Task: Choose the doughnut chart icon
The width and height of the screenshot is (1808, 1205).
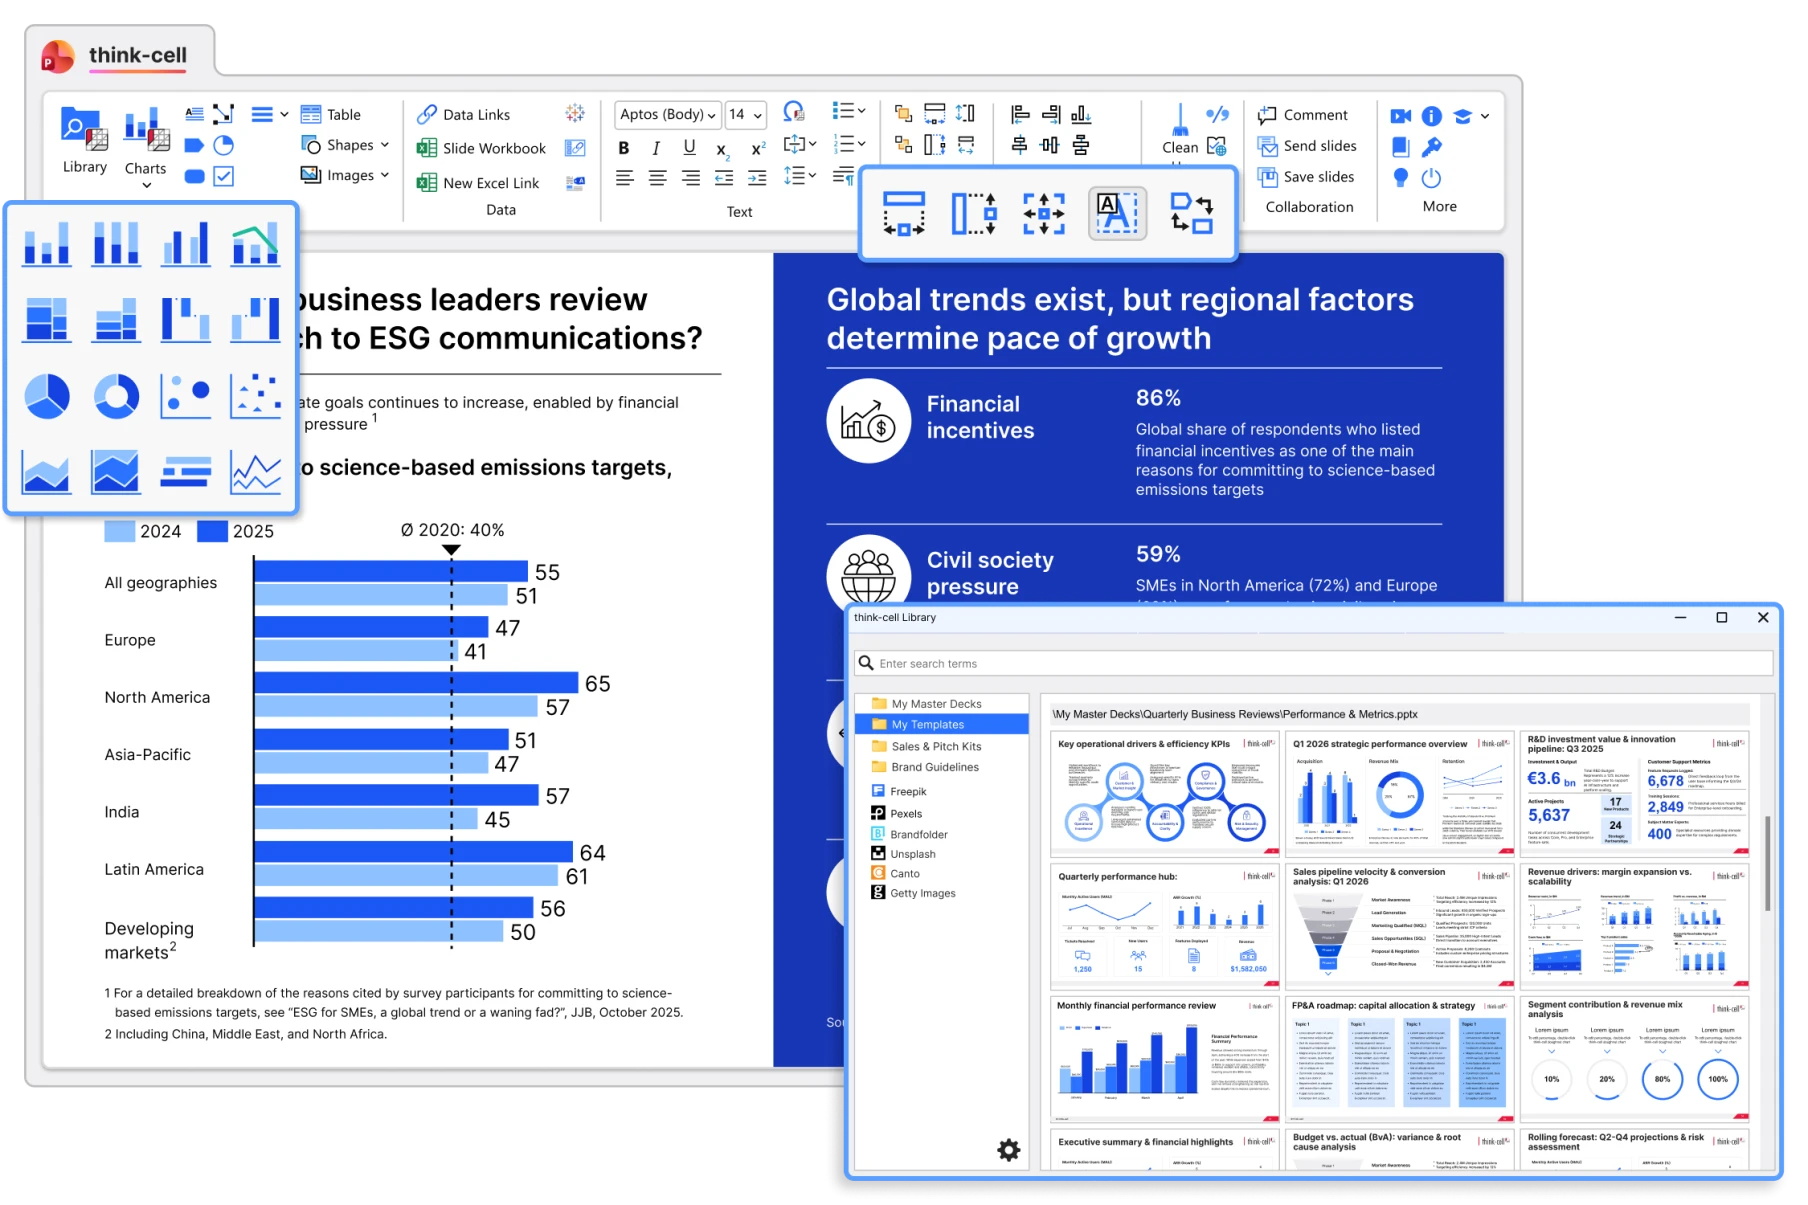Action: pyautogui.click(x=116, y=396)
